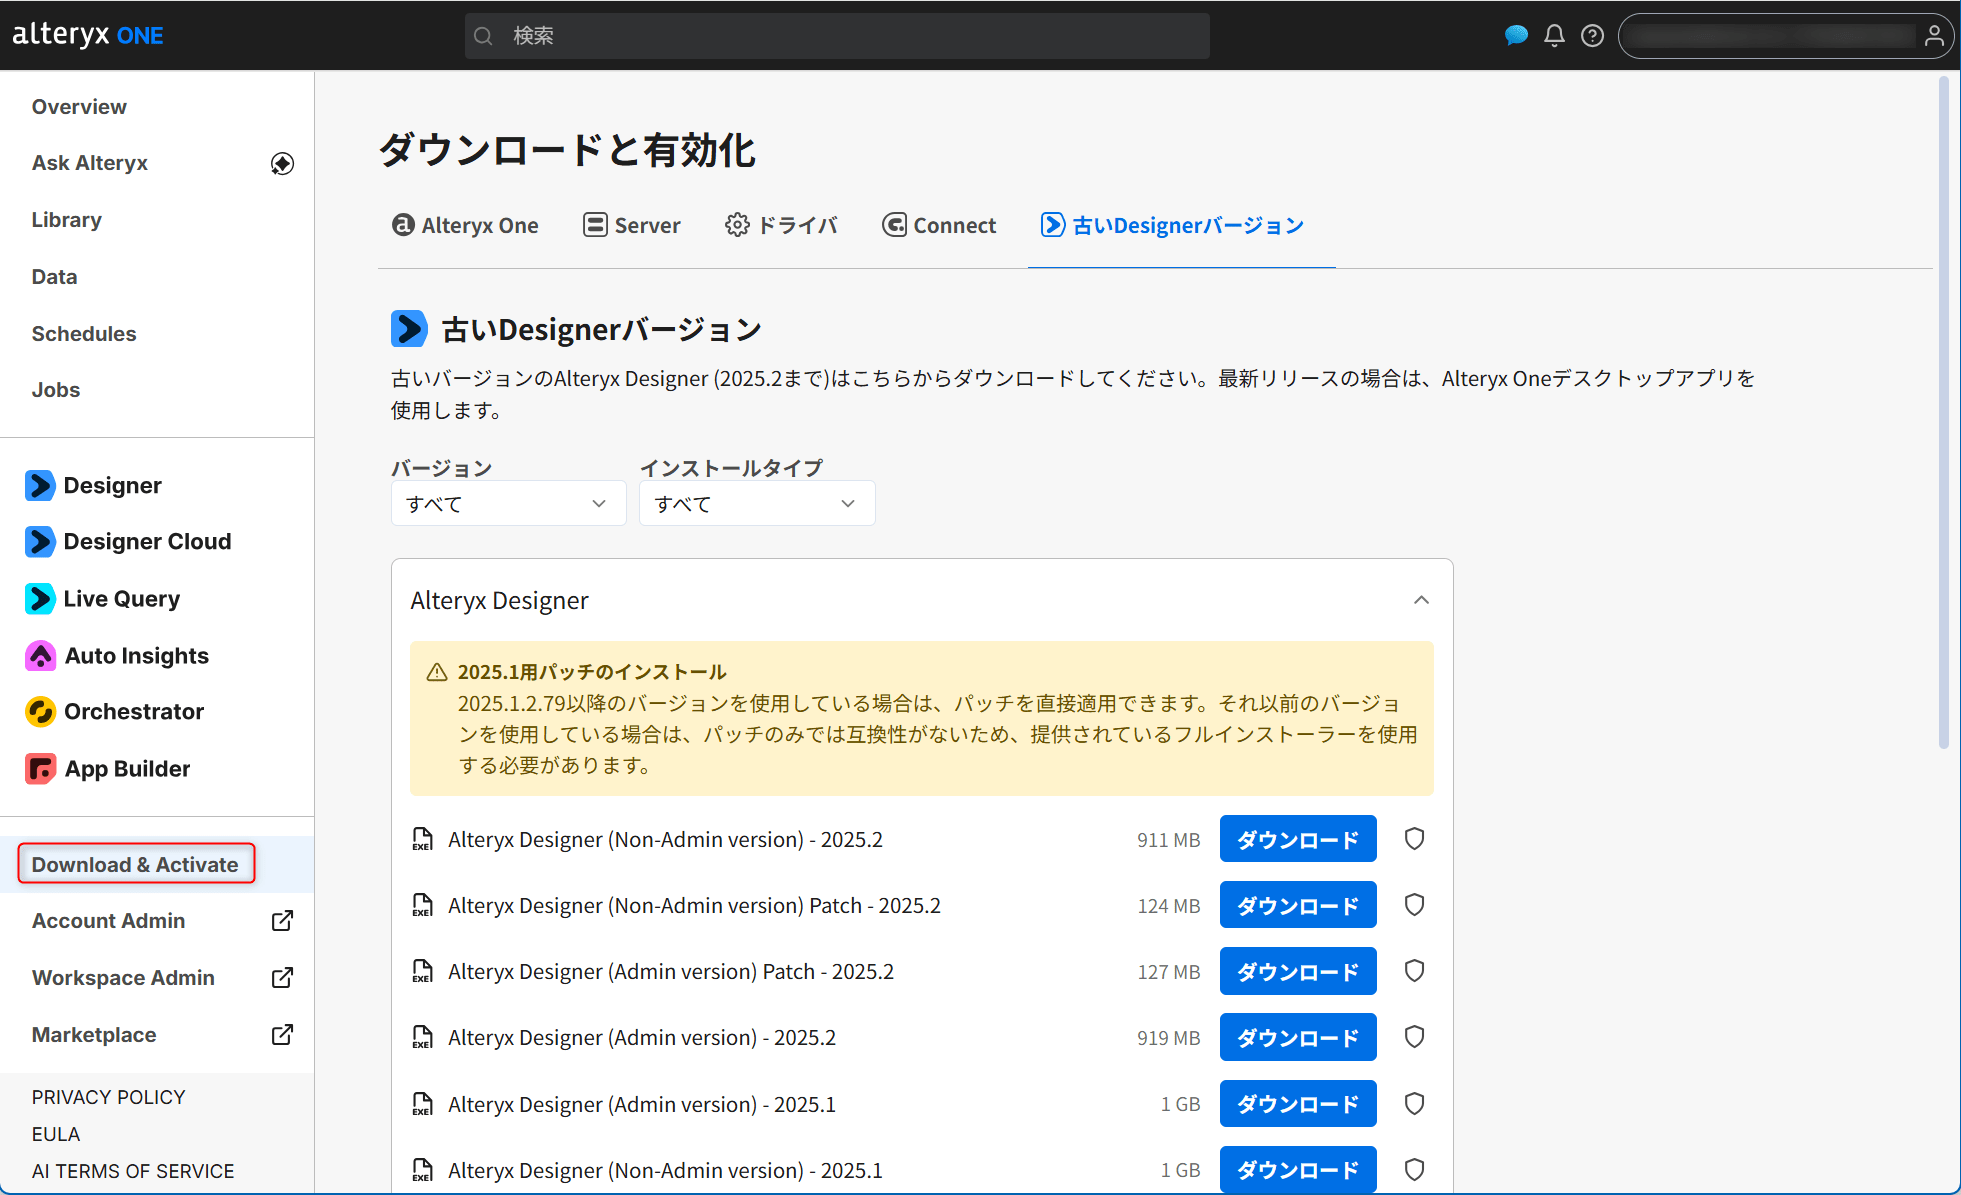The height and width of the screenshot is (1195, 1961).
Task: Click shield icon for Admin version 2025.1
Action: [1414, 1104]
